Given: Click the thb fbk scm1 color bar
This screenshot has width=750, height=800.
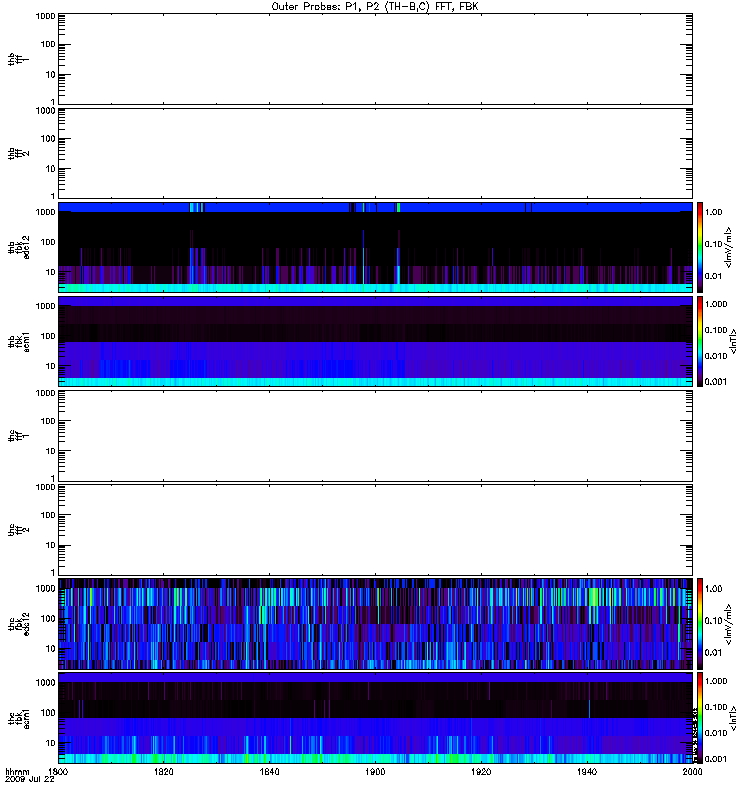Looking at the screenshot, I should (x=700, y=341).
